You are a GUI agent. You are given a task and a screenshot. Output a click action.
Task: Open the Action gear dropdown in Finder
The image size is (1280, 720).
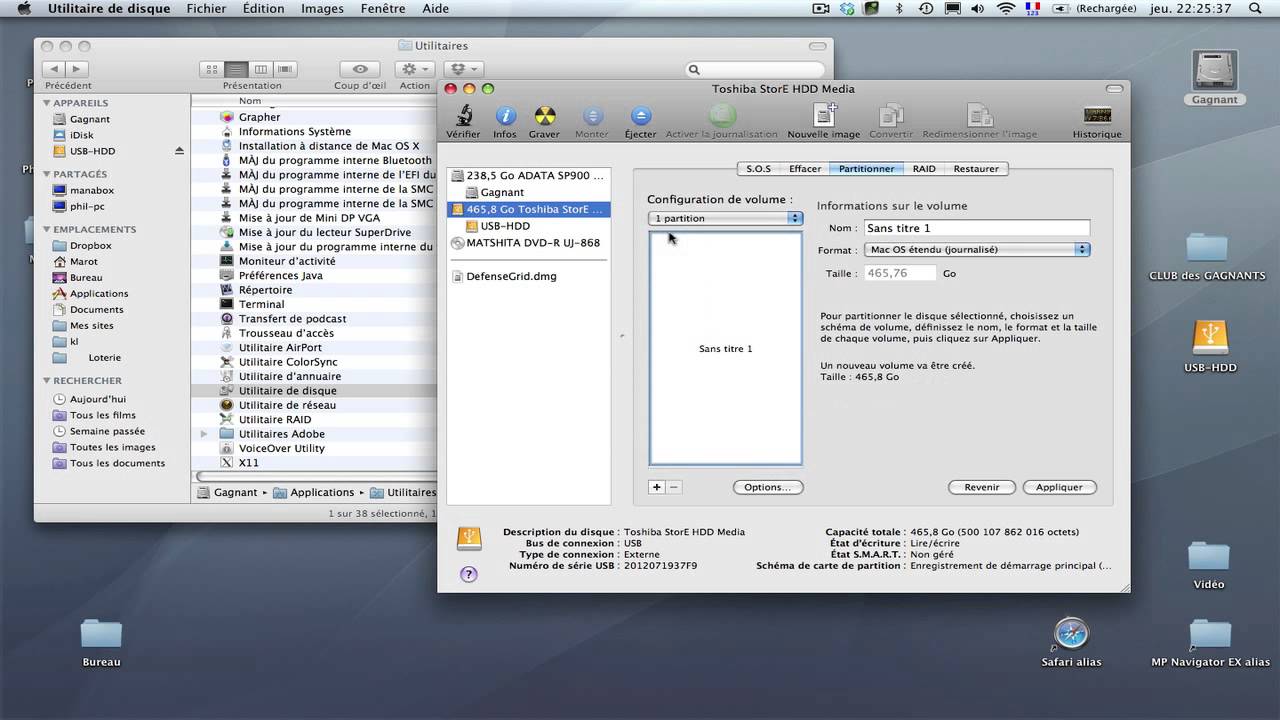(x=414, y=69)
